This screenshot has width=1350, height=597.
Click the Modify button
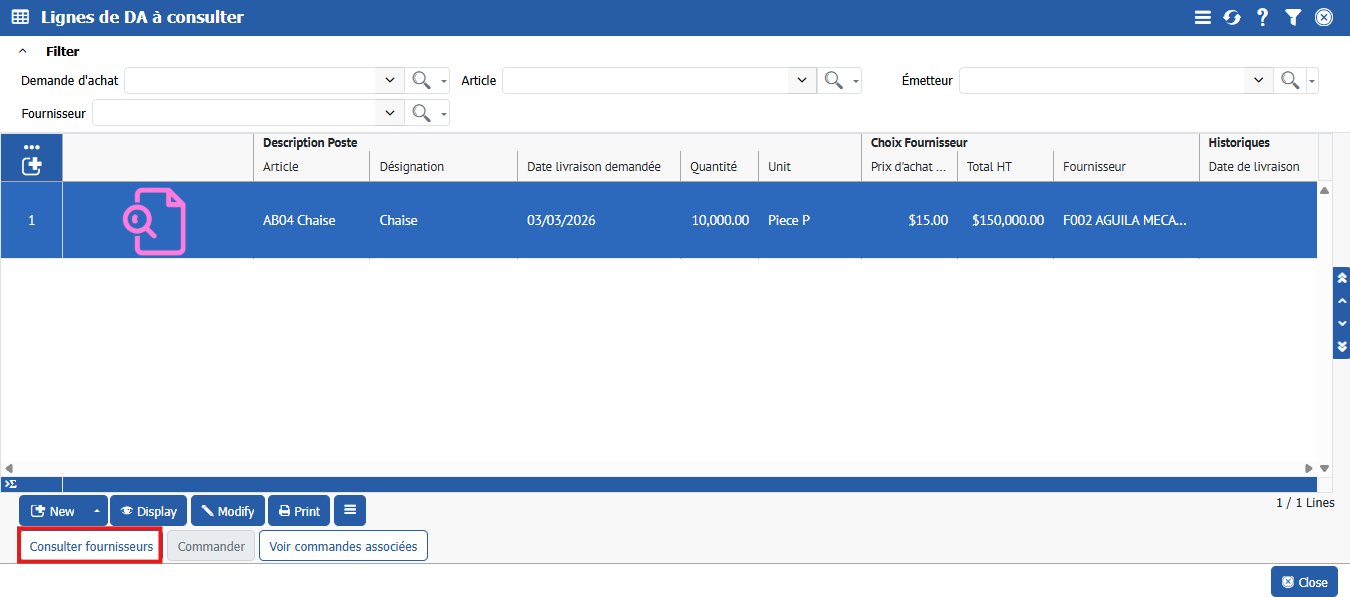[228, 511]
